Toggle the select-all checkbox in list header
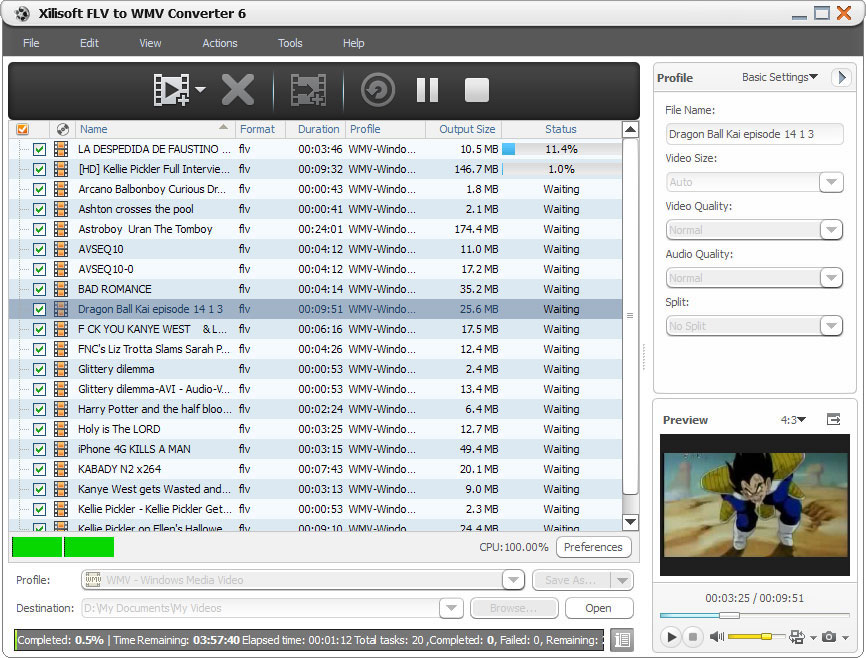Image resolution: width=866 pixels, height=658 pixels. click(23, 129)
